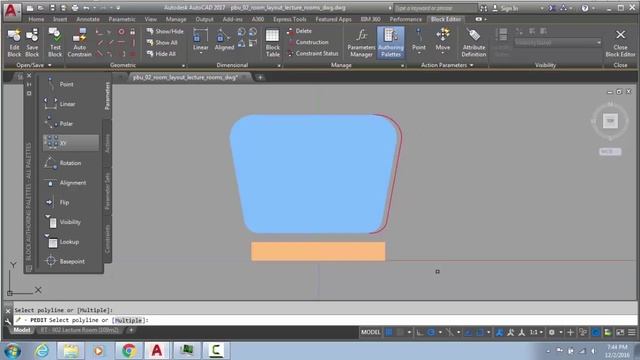Screen dimensions: 640x360
Task: Open the Block Table tool
Action: [x=272, y=43]
